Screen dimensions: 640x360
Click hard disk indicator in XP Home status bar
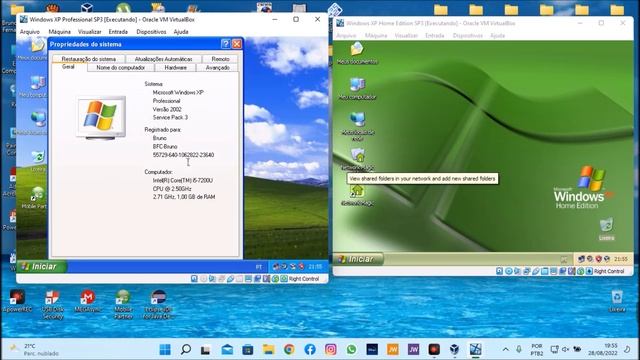coord(500,271)
